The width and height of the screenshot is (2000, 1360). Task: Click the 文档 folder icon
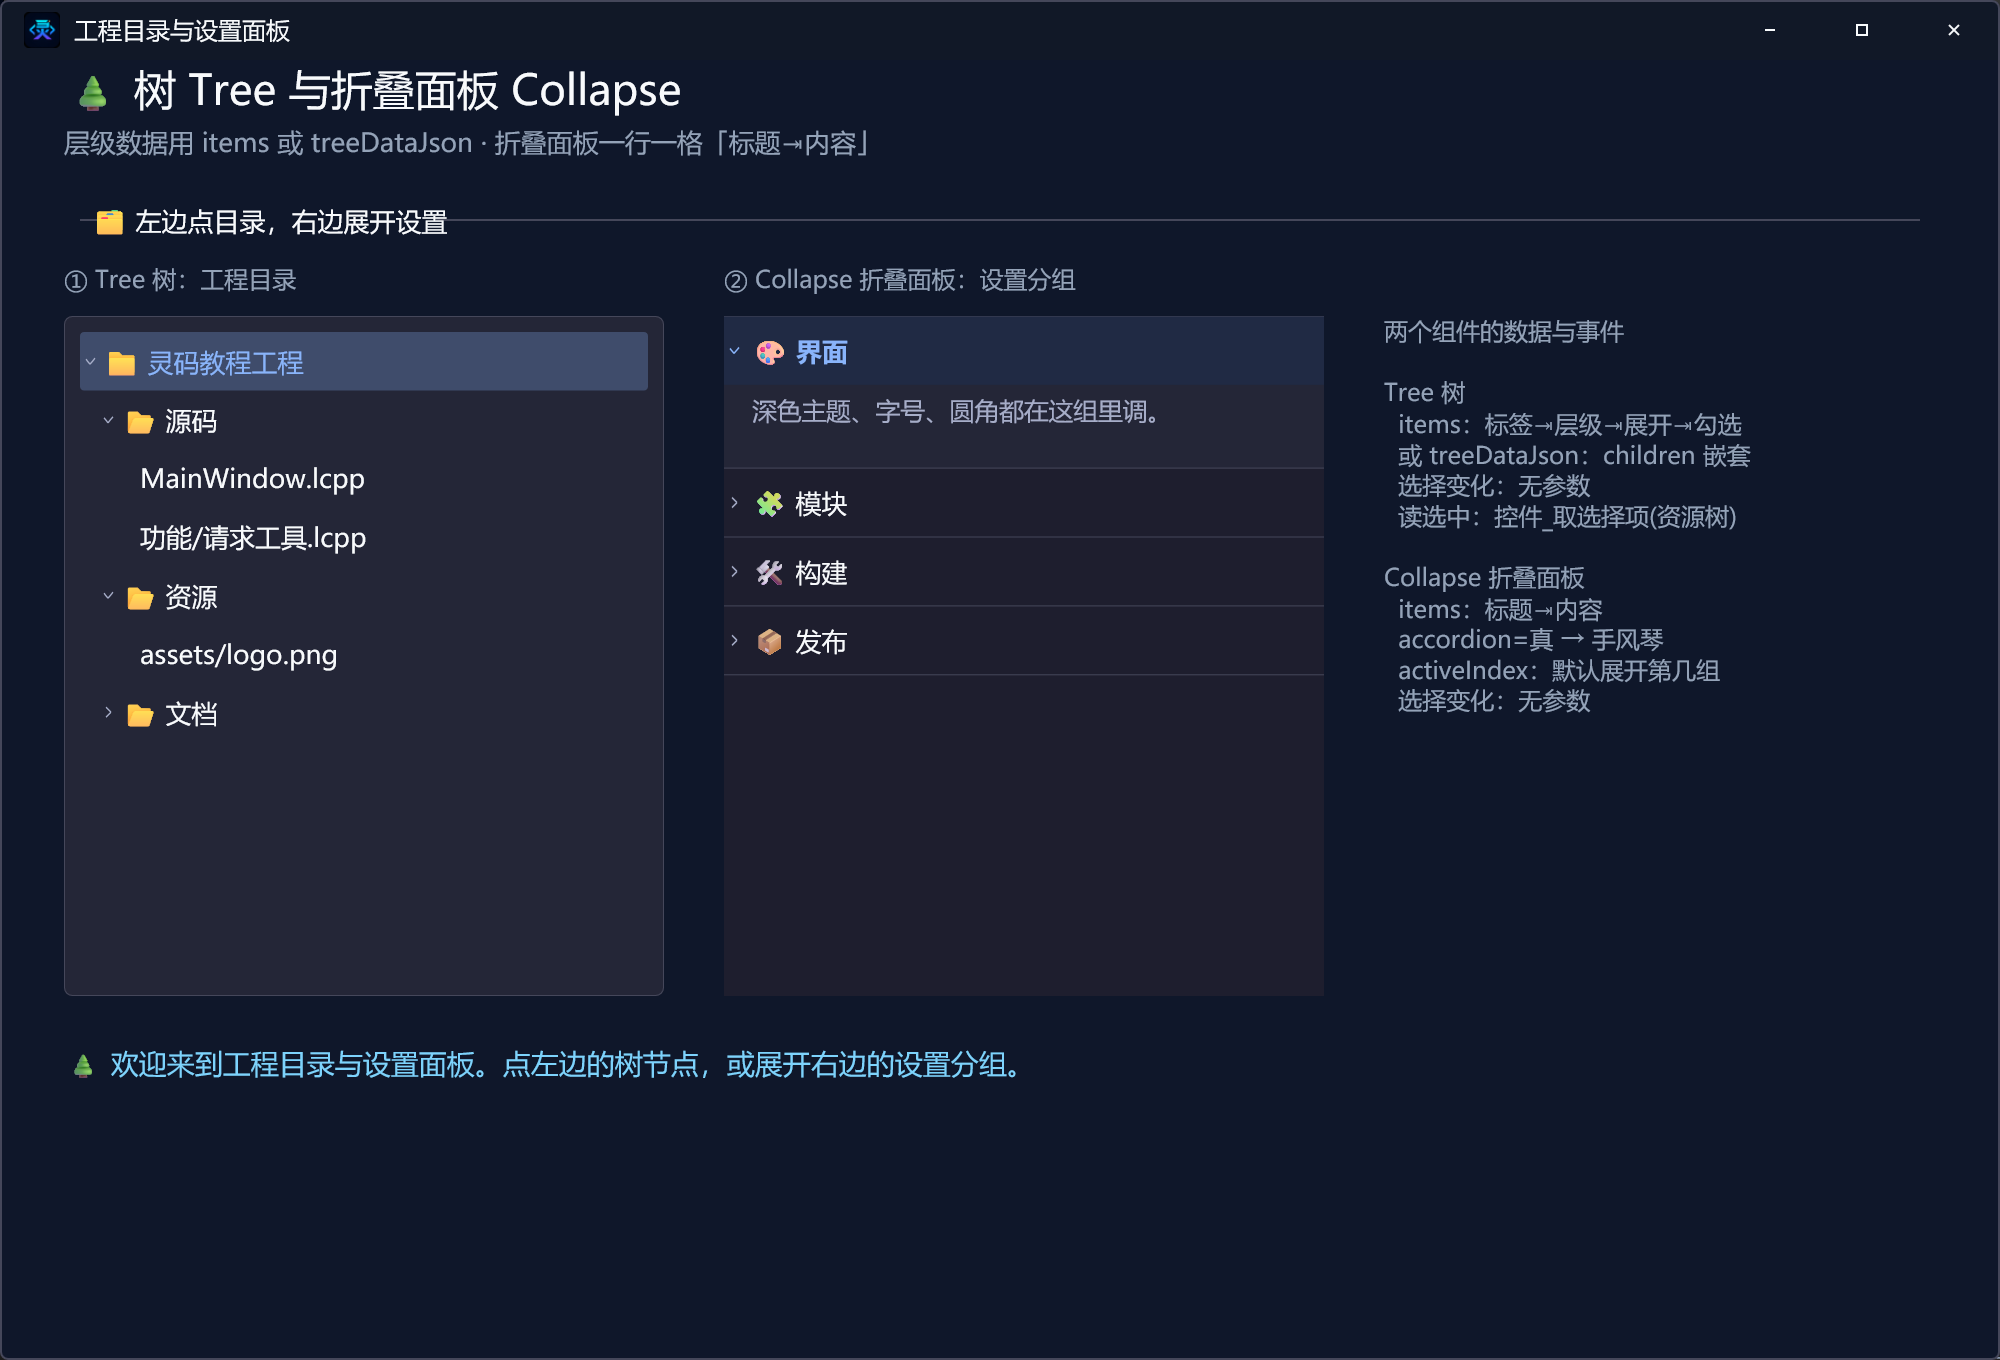pyautogui.click(x=141, y=715)
